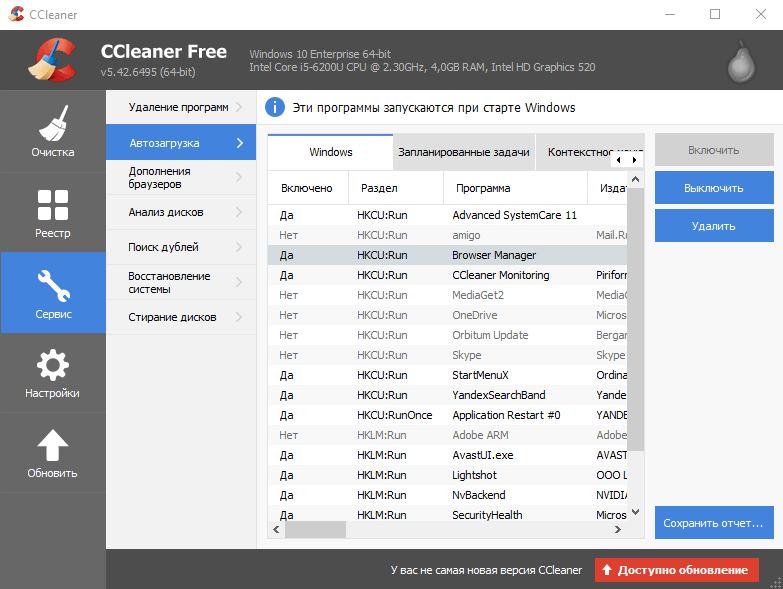Click chevron next to Анализ дисков

click(239, 212)
